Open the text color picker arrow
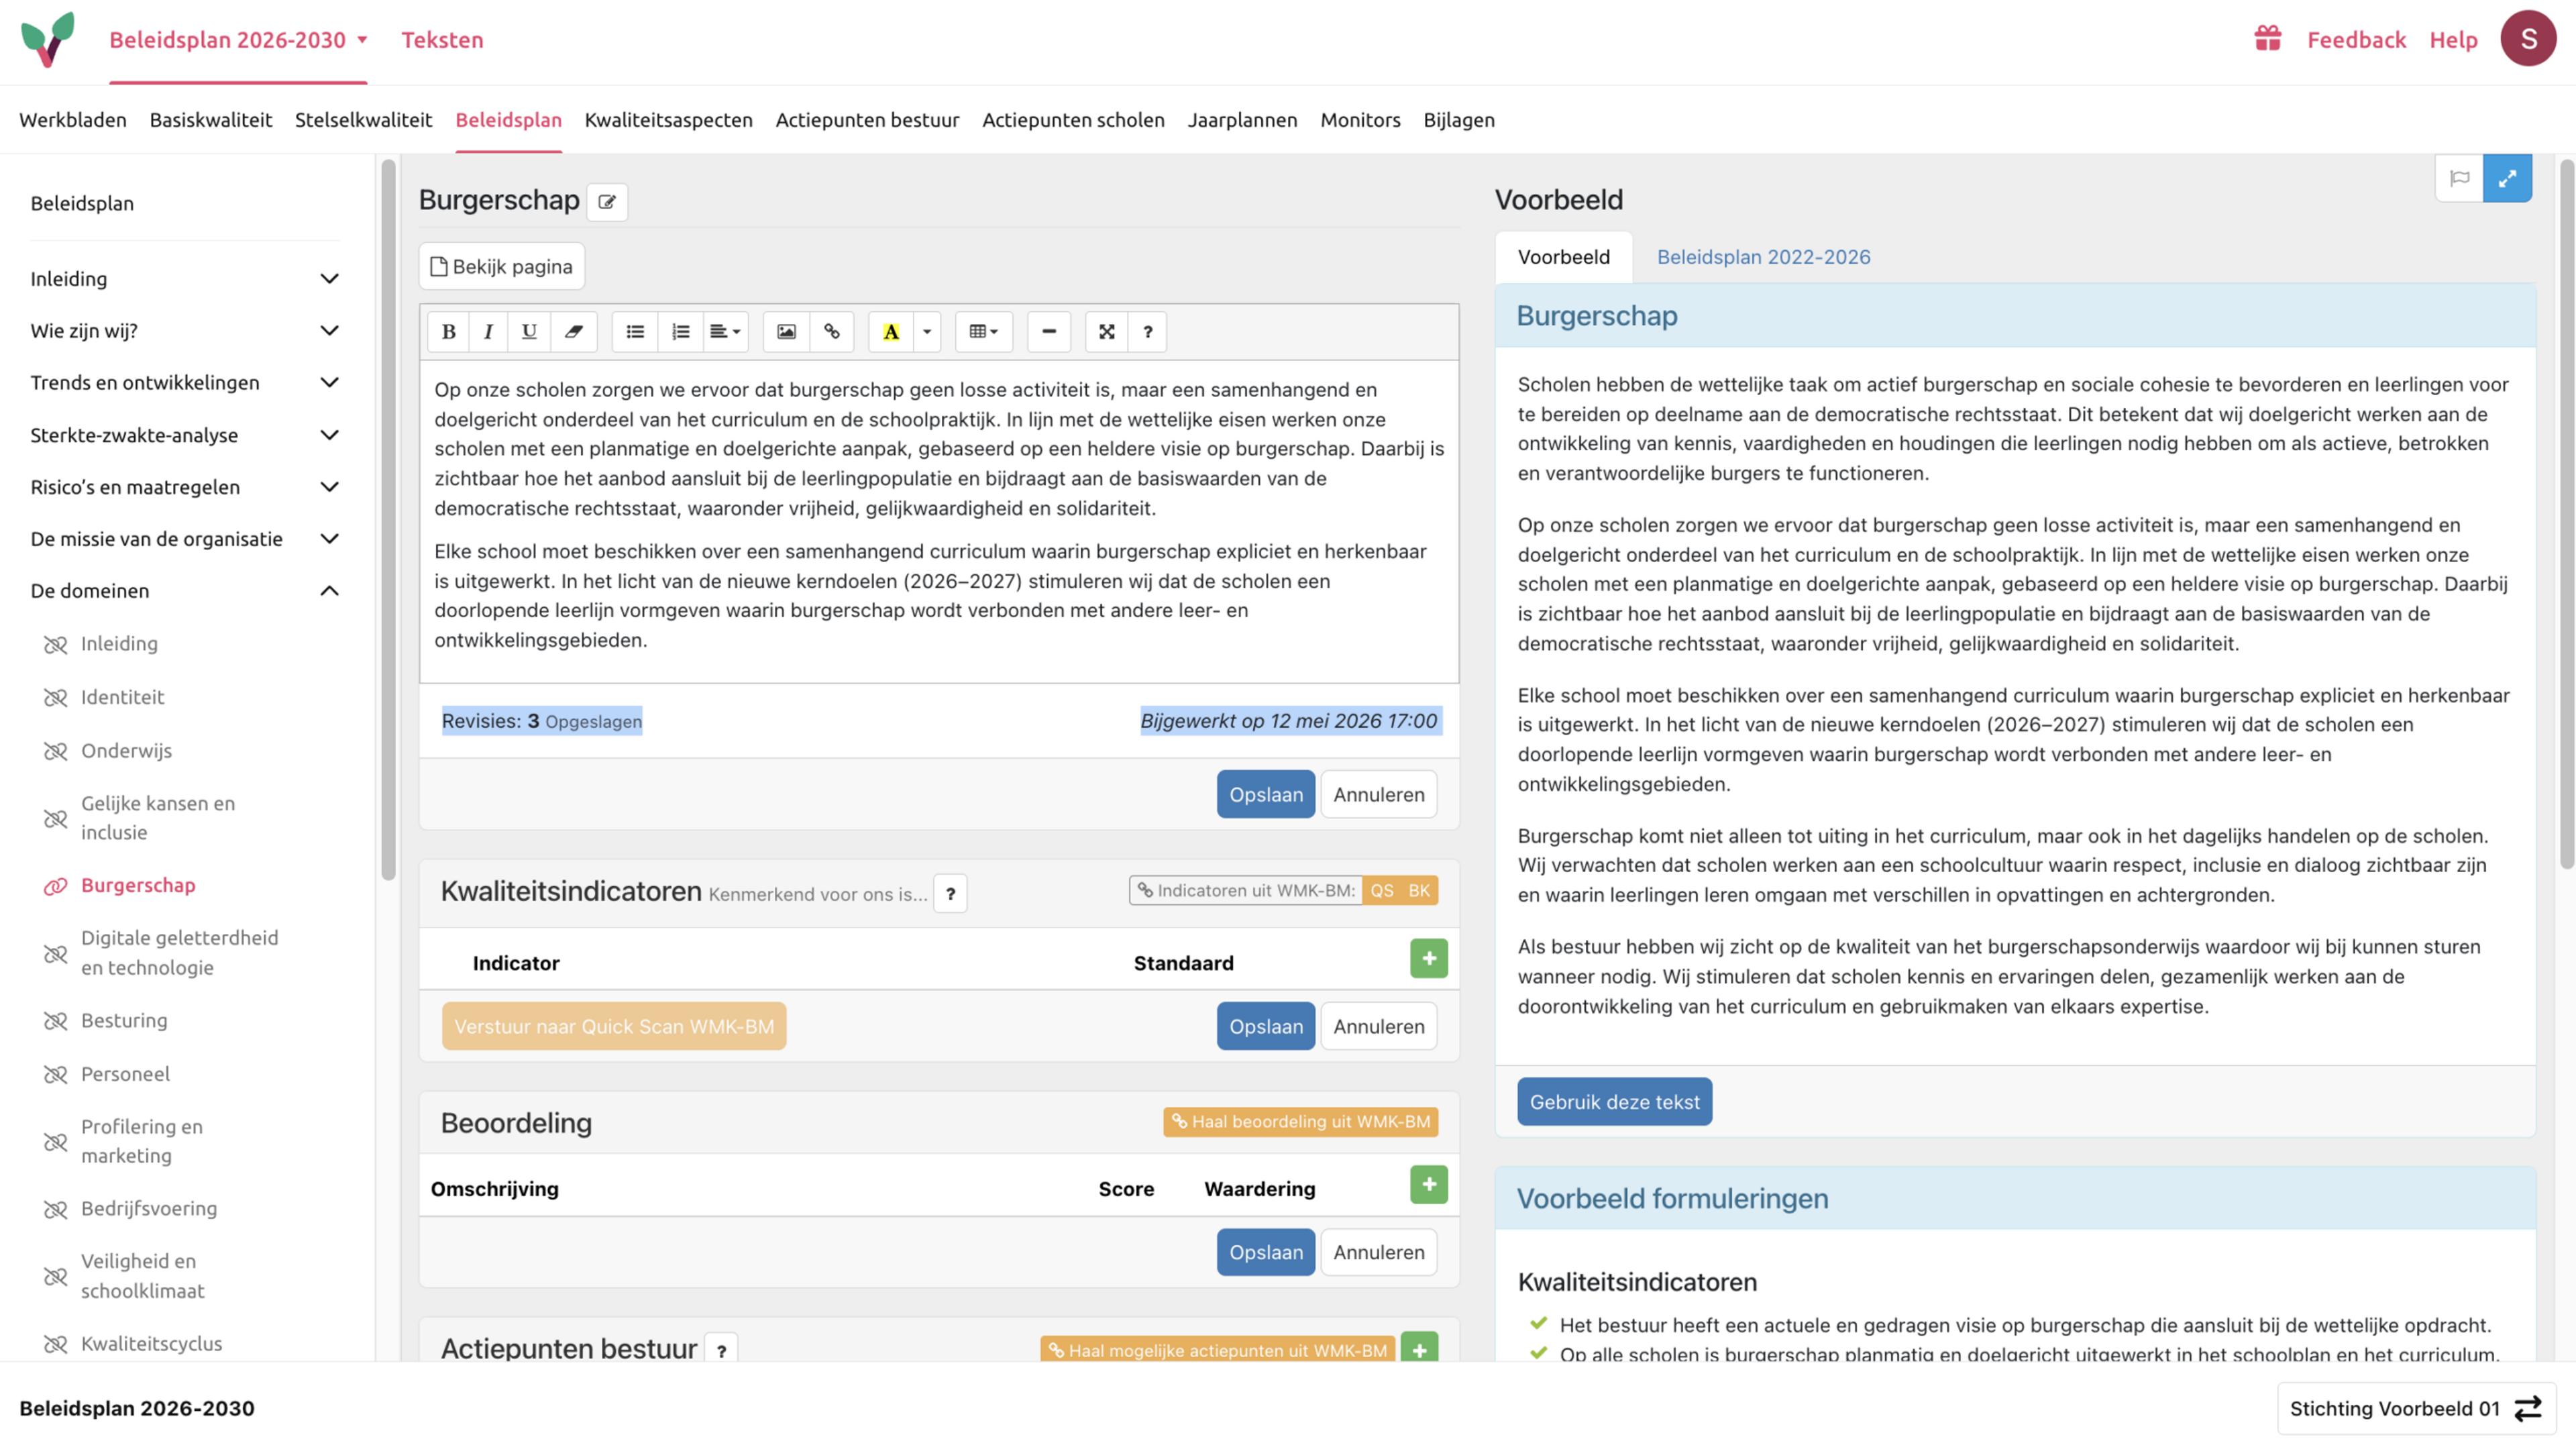This screenshot has height=1439, width=2576. (927, 332)
